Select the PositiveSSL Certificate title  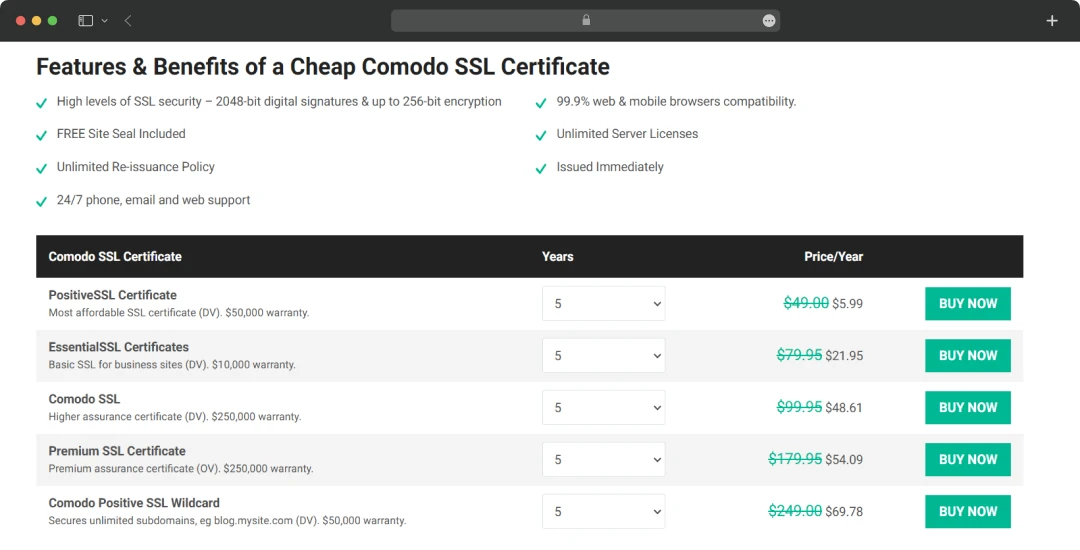[x=112, y=295]
